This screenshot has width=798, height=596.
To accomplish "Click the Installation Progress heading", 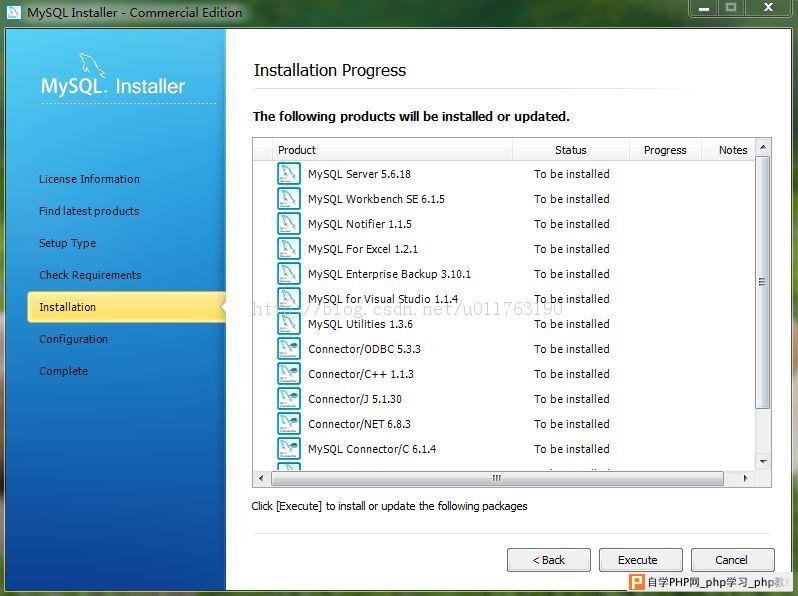I will pyautogui.click(x=330, y=70).
